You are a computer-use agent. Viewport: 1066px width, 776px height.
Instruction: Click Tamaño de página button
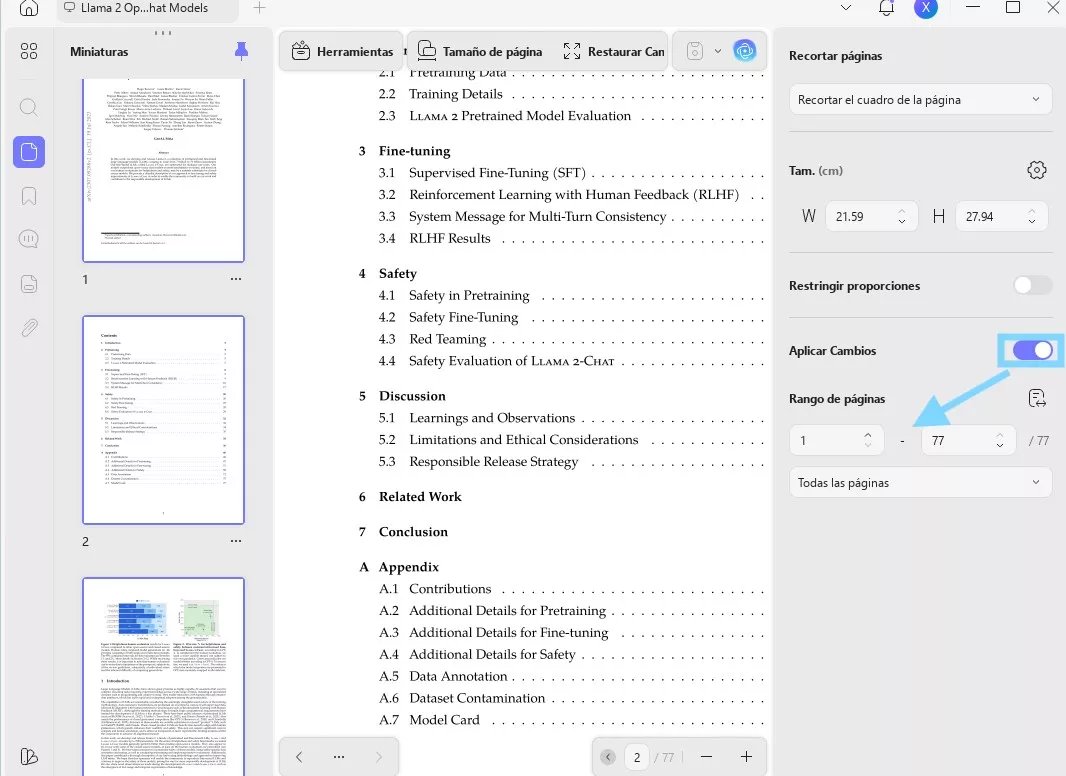480,51
